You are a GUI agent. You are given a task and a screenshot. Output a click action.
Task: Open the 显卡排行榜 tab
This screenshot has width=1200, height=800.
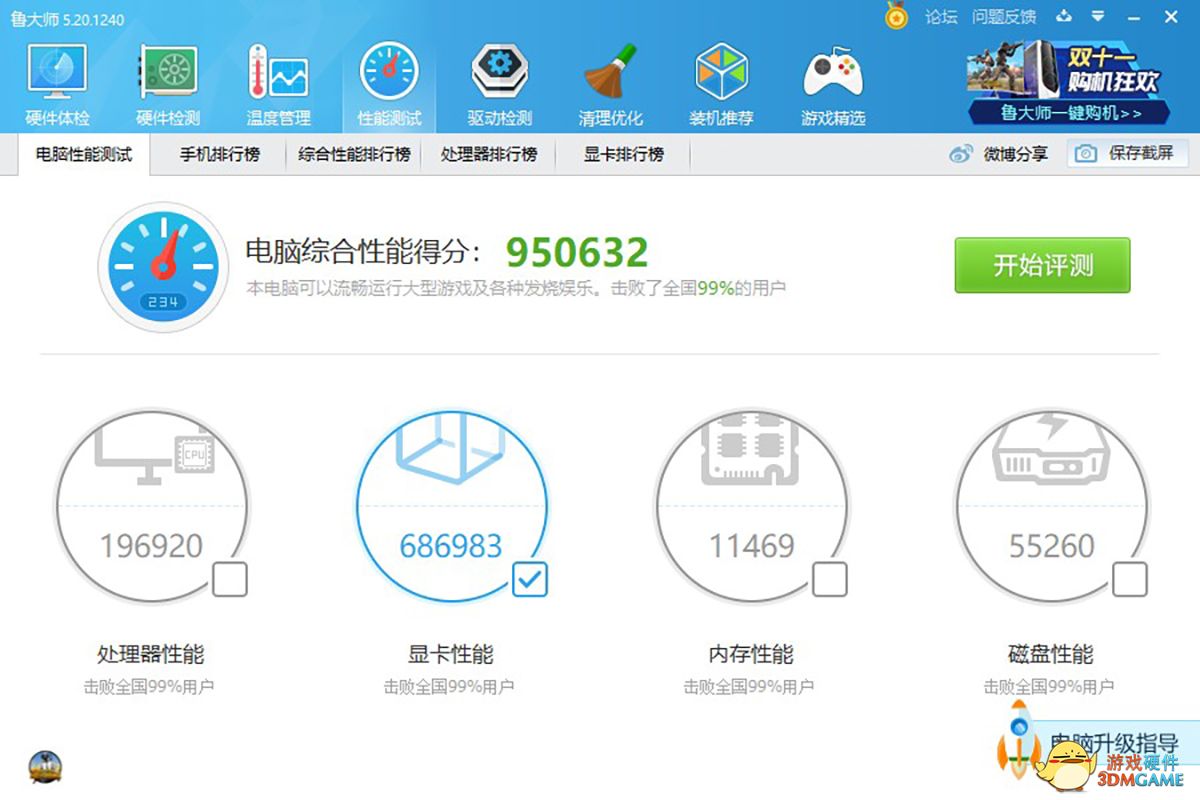point(624,154)
